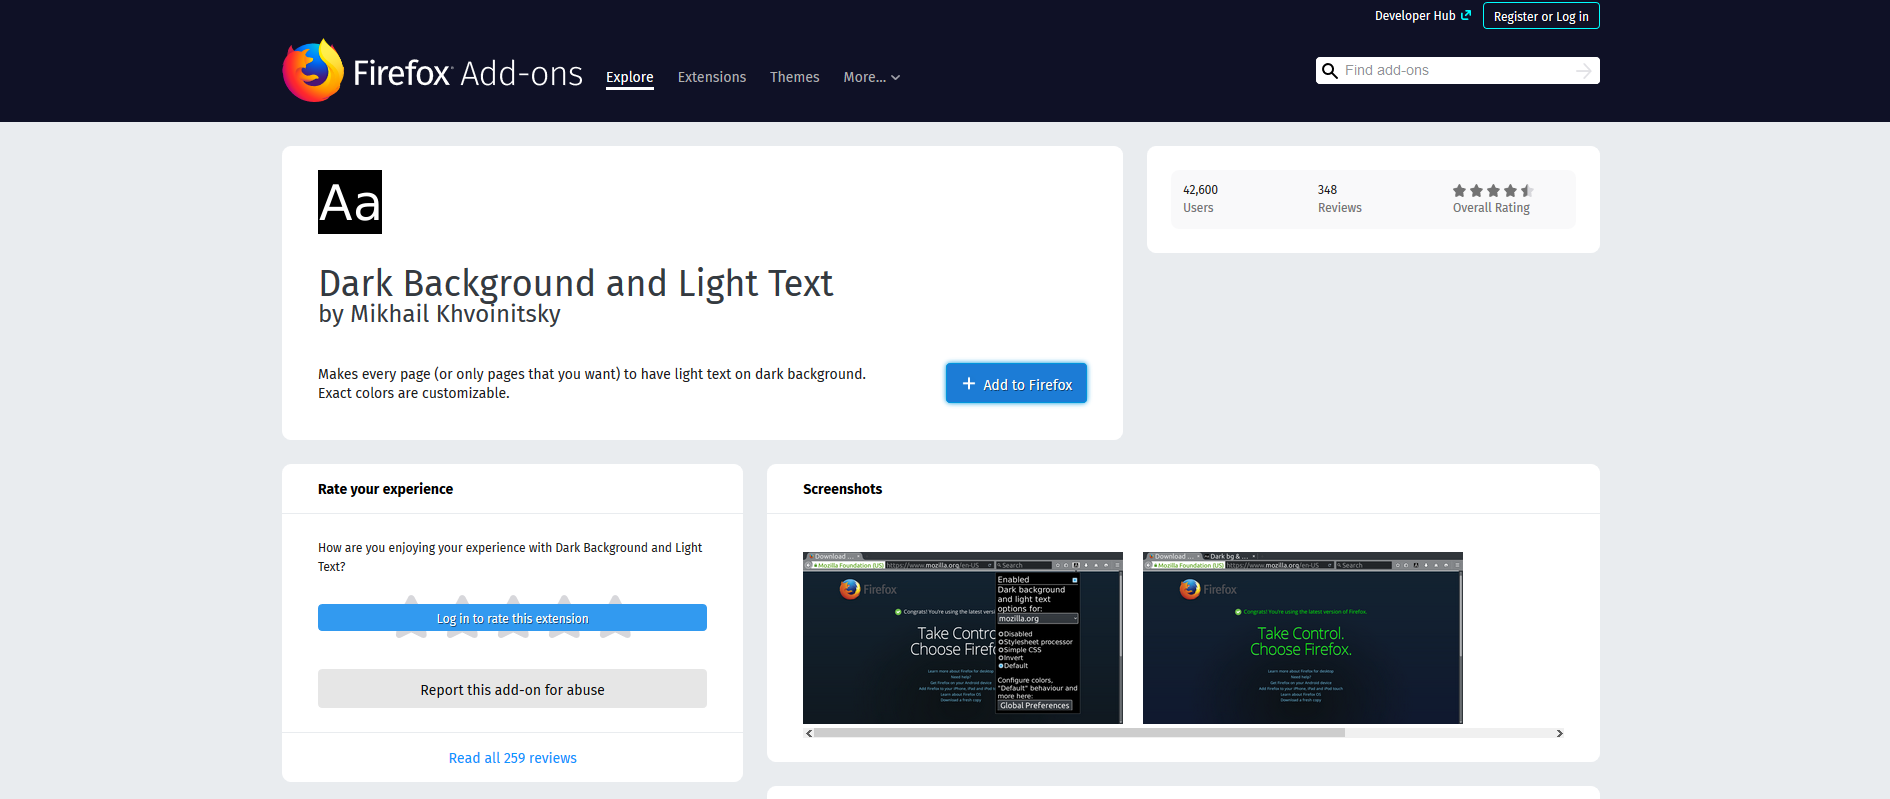This screenshot has width=1890, height=799.
Task: Click the screenshots horizontal scrollbar
Action: 1080,733
